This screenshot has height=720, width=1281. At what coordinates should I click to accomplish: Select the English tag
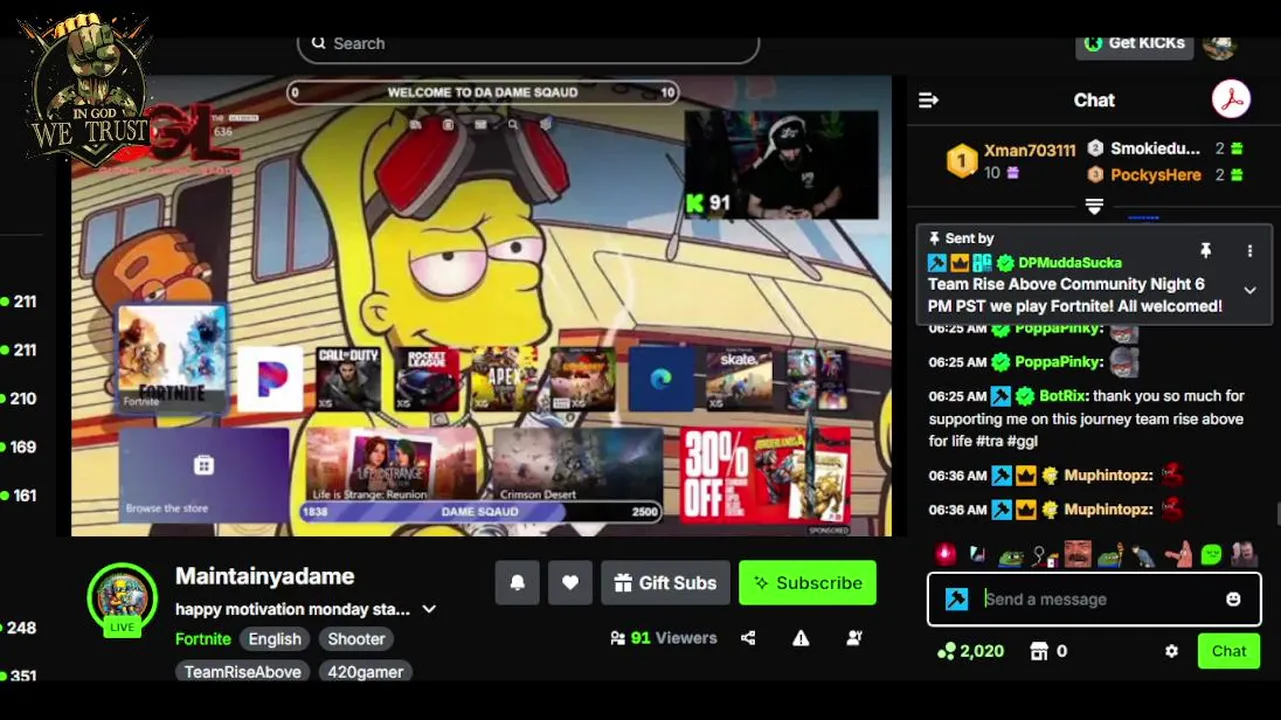[x=275, y=639]
